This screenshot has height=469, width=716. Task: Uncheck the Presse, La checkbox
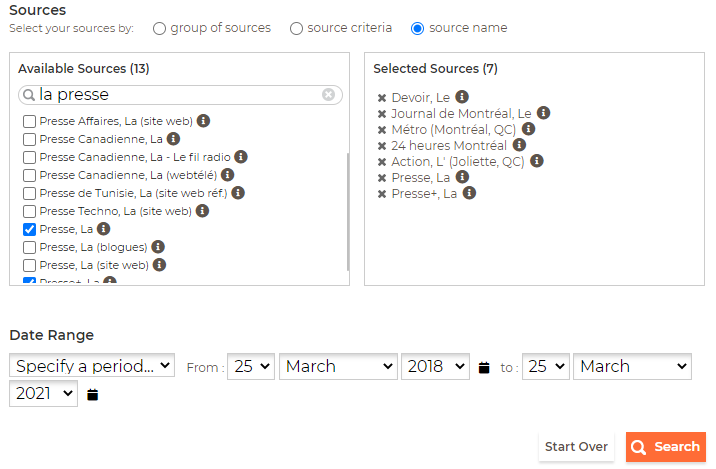pyautogui.click(x=30, y=229)
